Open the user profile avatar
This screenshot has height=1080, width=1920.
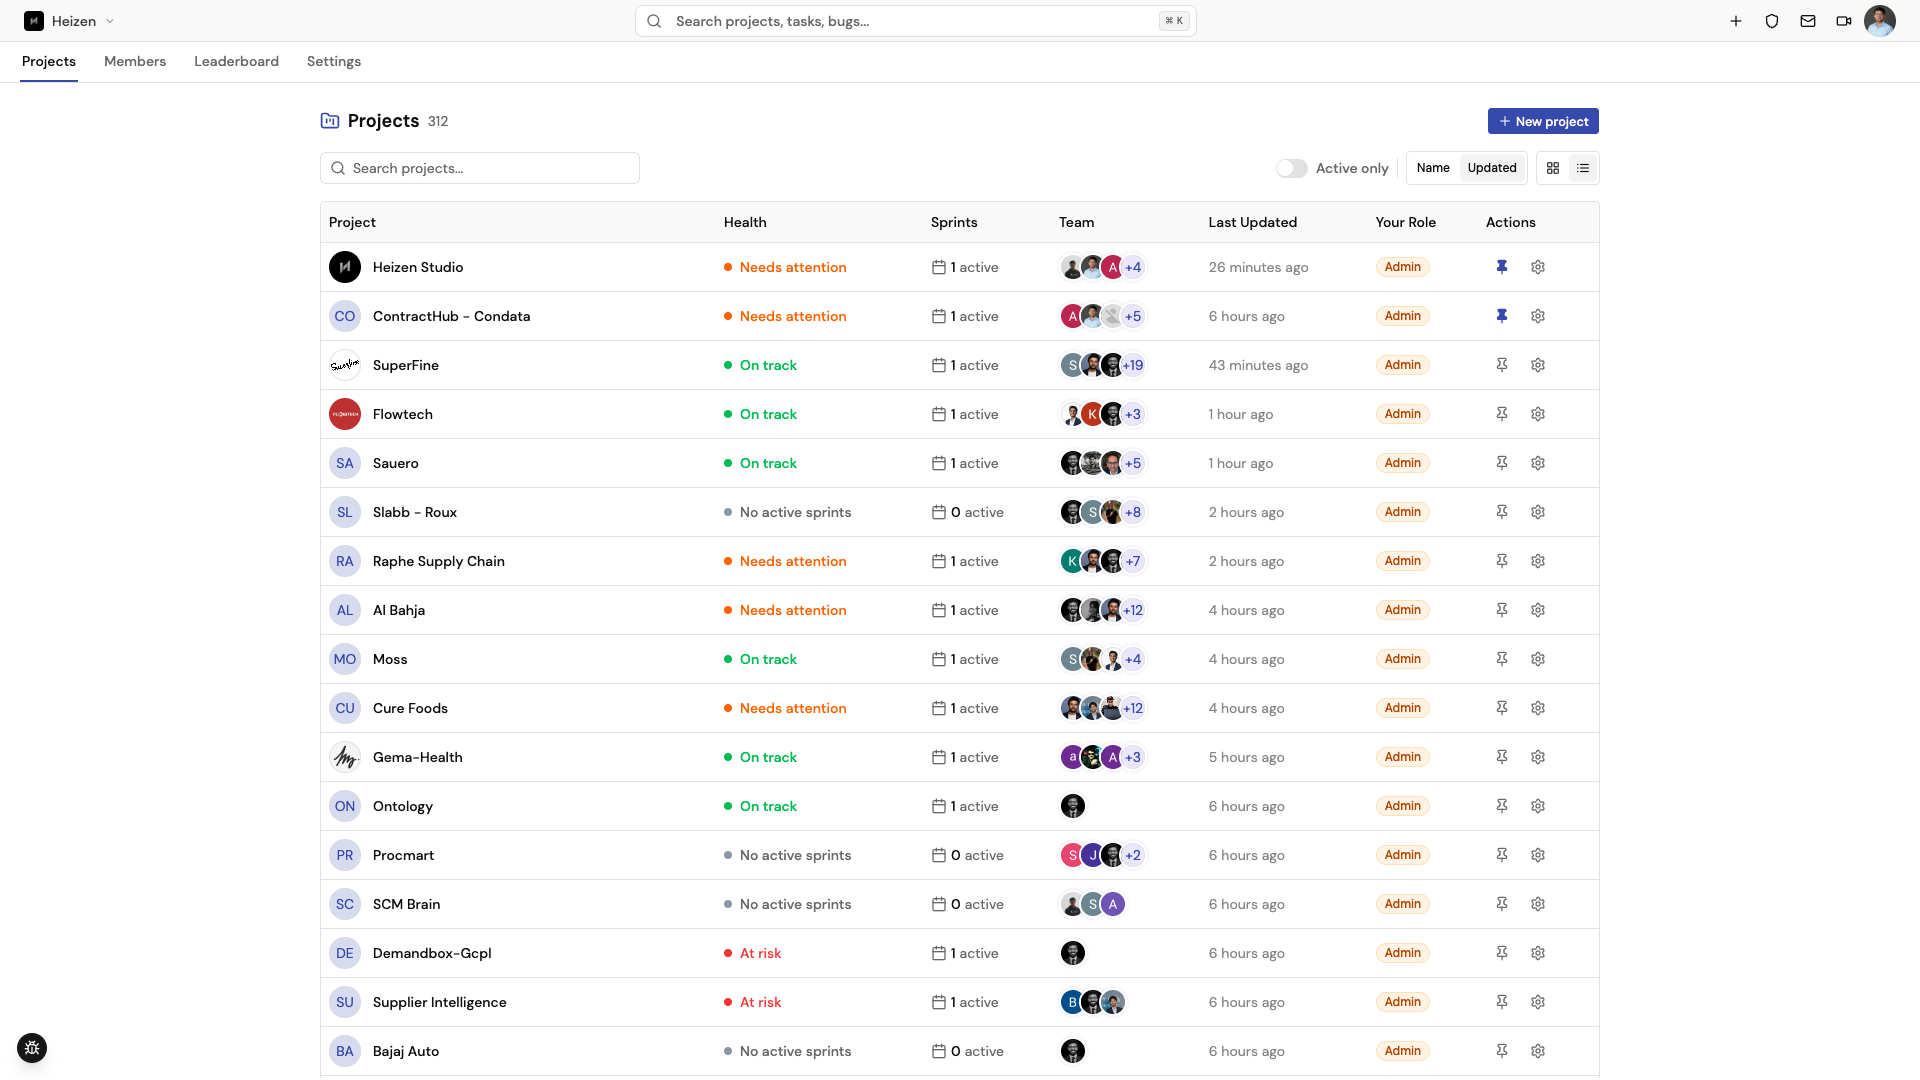click(x=1880, y=21)
